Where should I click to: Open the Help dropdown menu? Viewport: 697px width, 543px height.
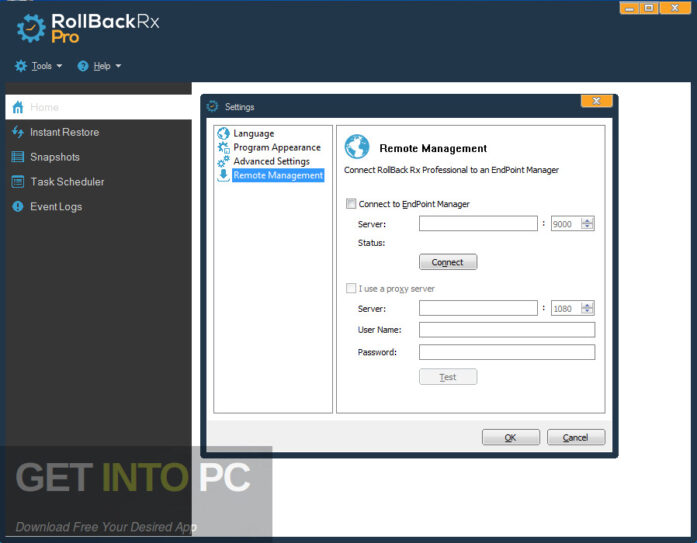pyautogui.click(x=100, y=66)
